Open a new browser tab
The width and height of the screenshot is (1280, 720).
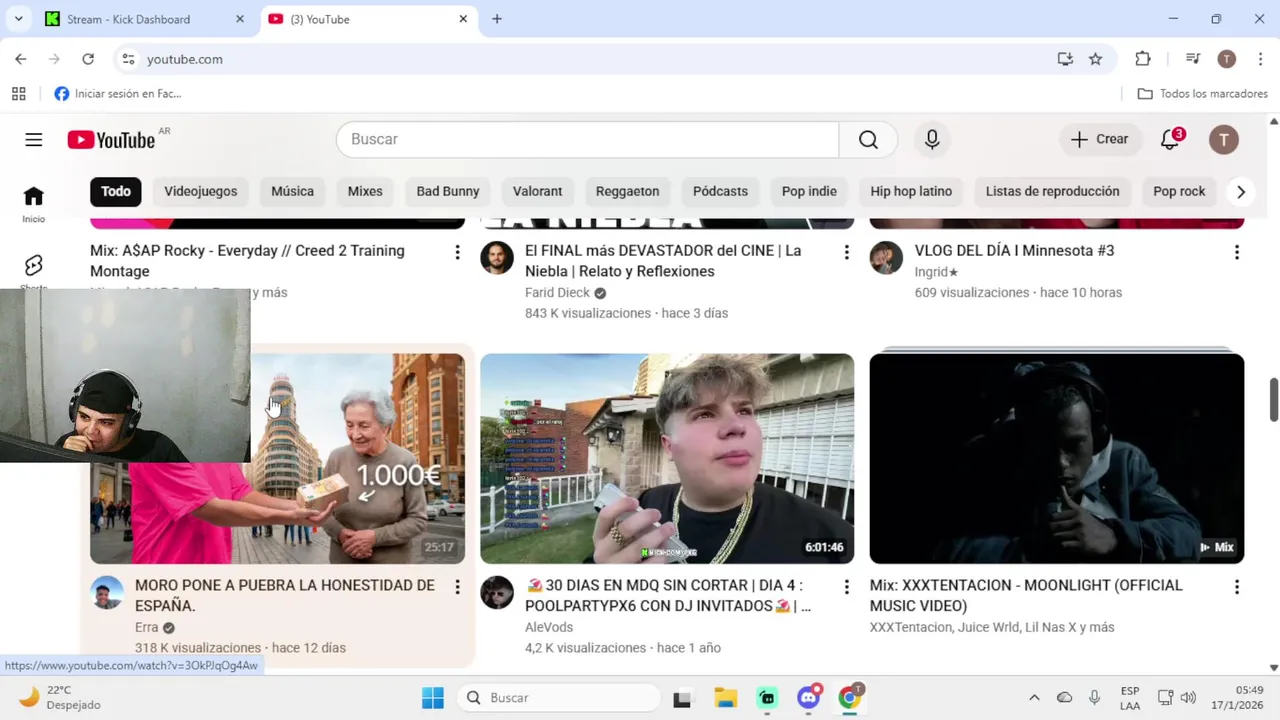pos(497,19)
